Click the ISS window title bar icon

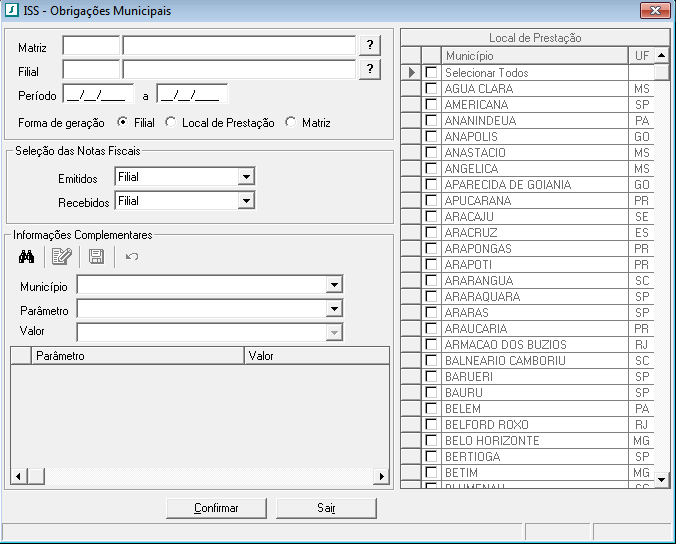pos(11,11)
